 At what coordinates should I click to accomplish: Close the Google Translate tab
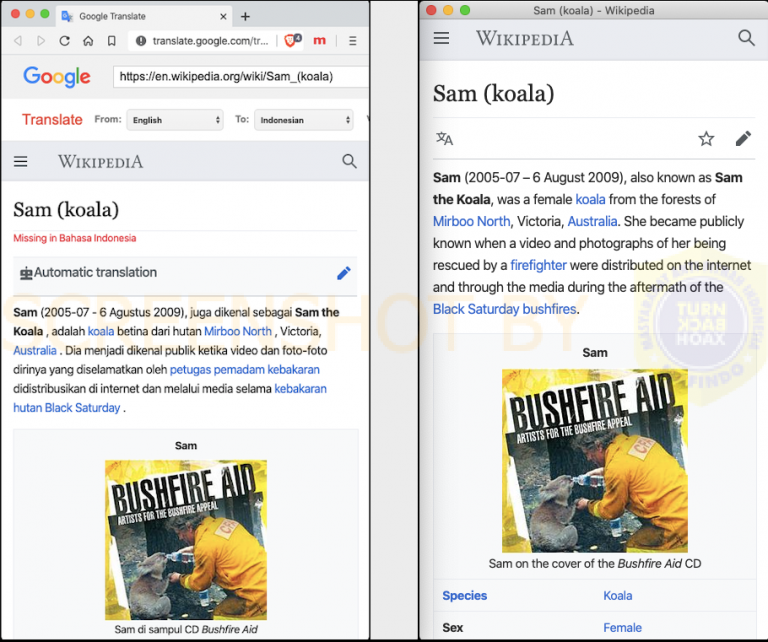coord(223,16)
